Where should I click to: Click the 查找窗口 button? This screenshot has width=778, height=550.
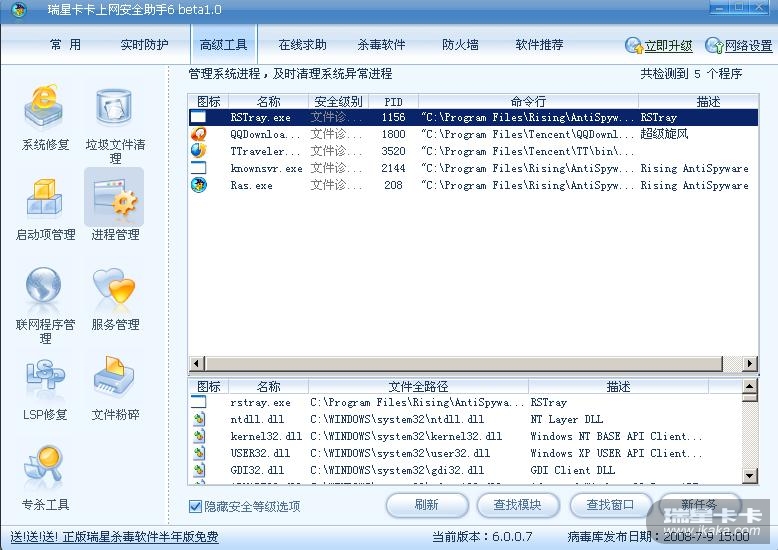pyautogui.click(x=610, y=505)
